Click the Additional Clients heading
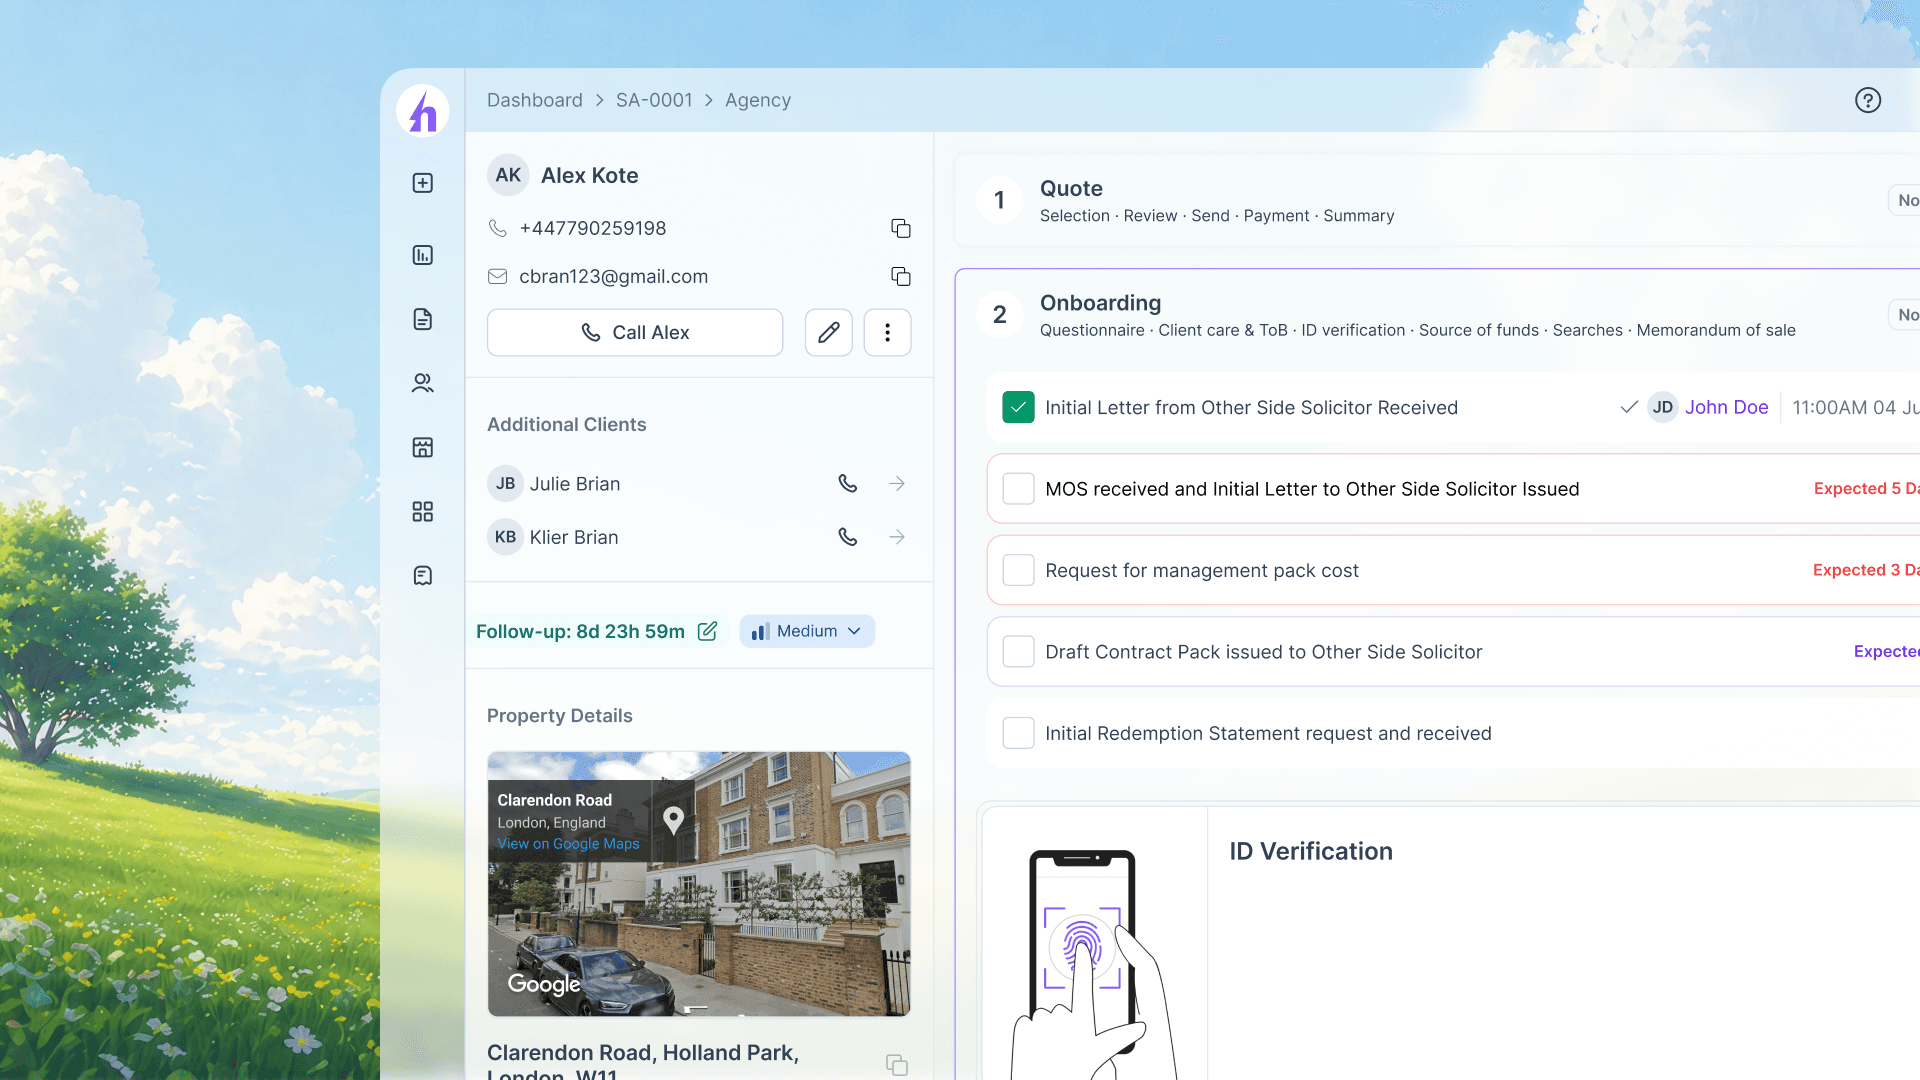Viewport: 1920px width, 1080px height. 567,424
